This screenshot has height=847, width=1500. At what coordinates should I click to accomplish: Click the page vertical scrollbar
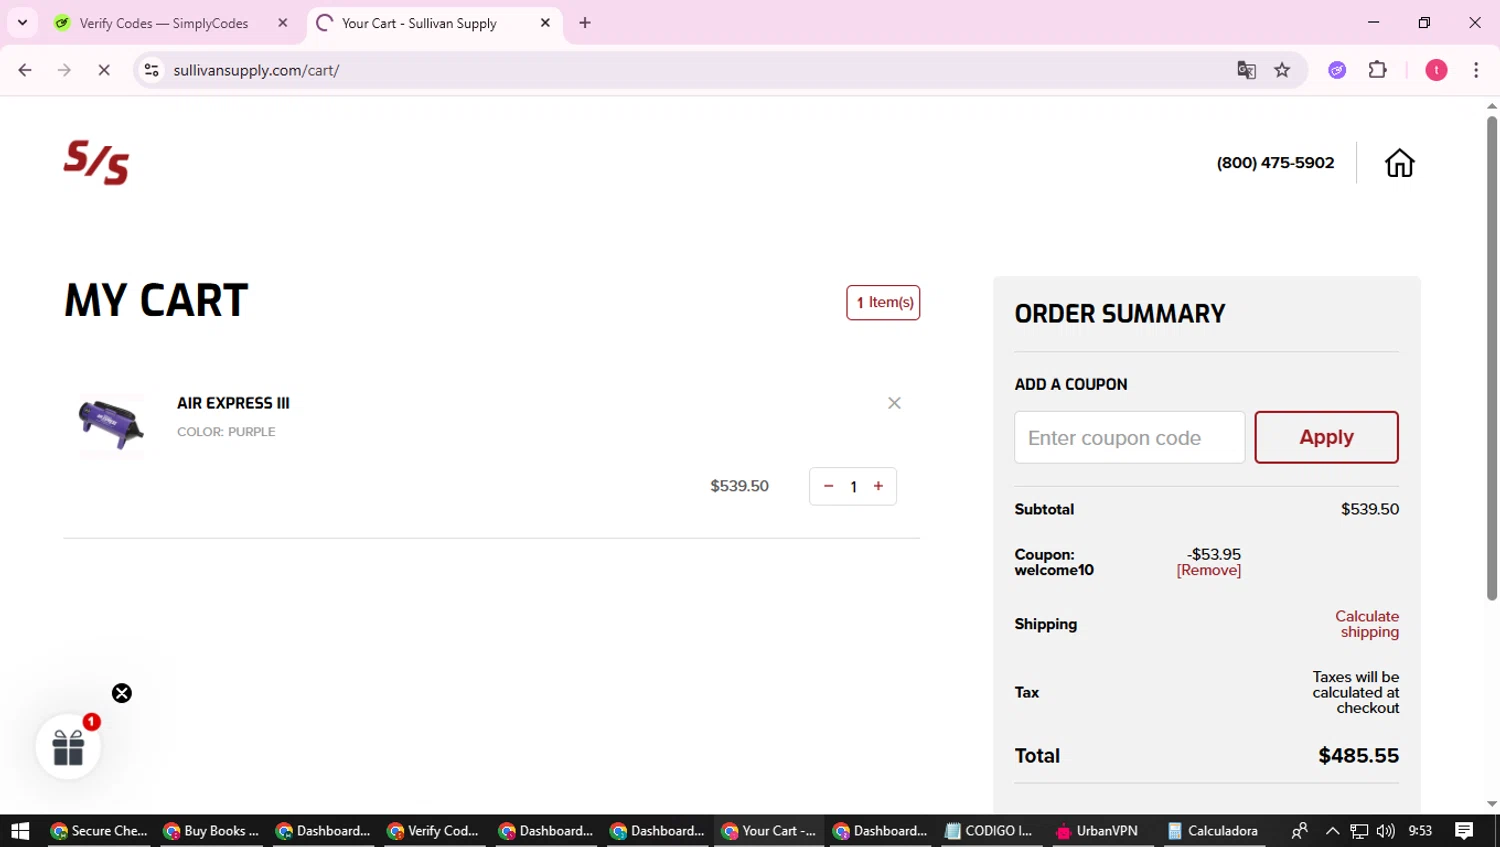click(1491, 358)
